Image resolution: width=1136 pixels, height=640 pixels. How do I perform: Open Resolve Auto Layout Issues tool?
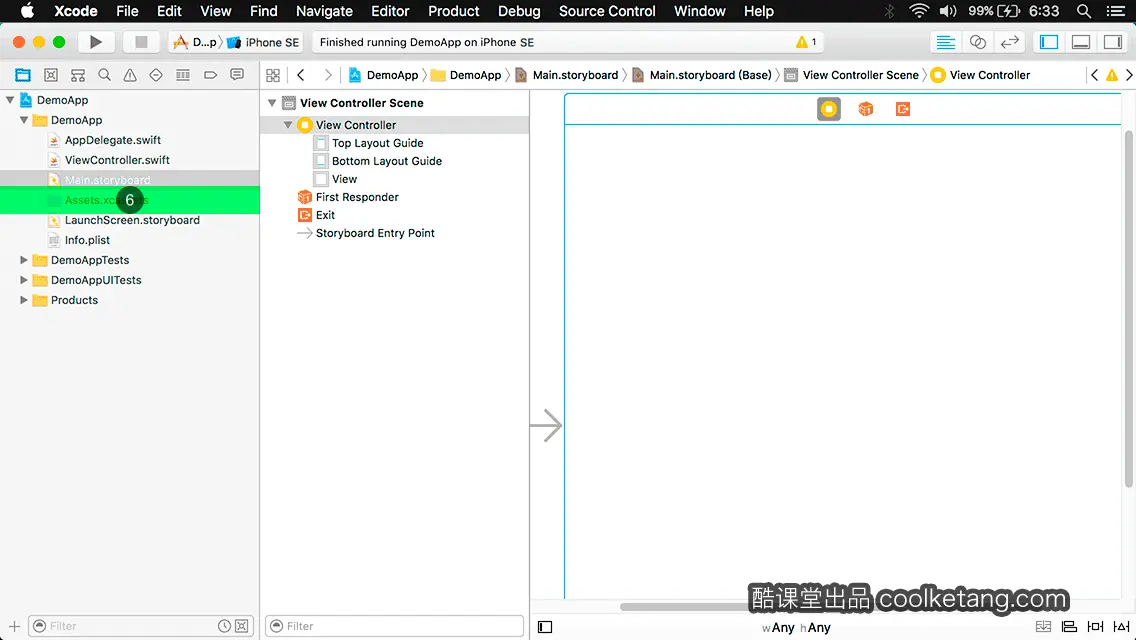1122,627
